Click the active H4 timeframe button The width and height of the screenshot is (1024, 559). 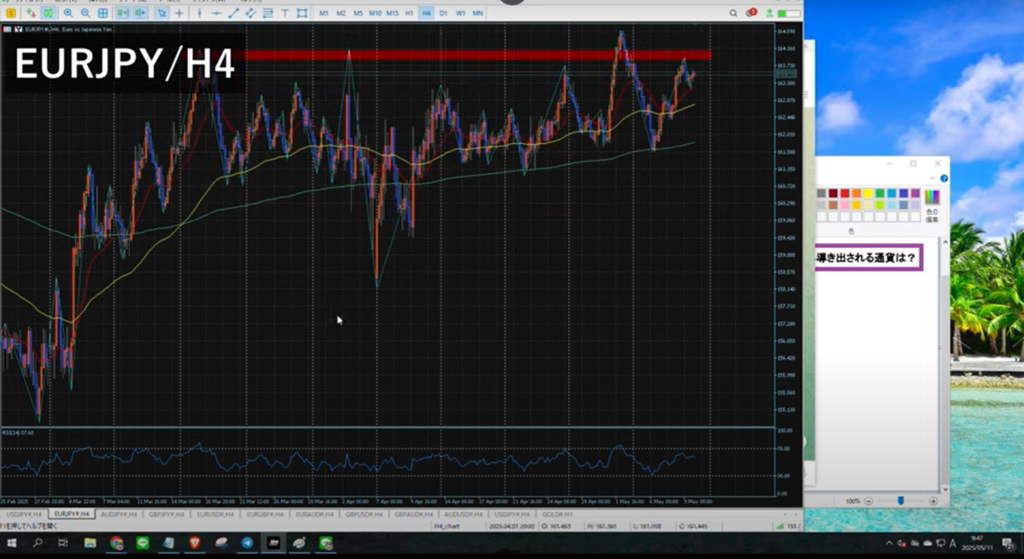click(426, 13)
